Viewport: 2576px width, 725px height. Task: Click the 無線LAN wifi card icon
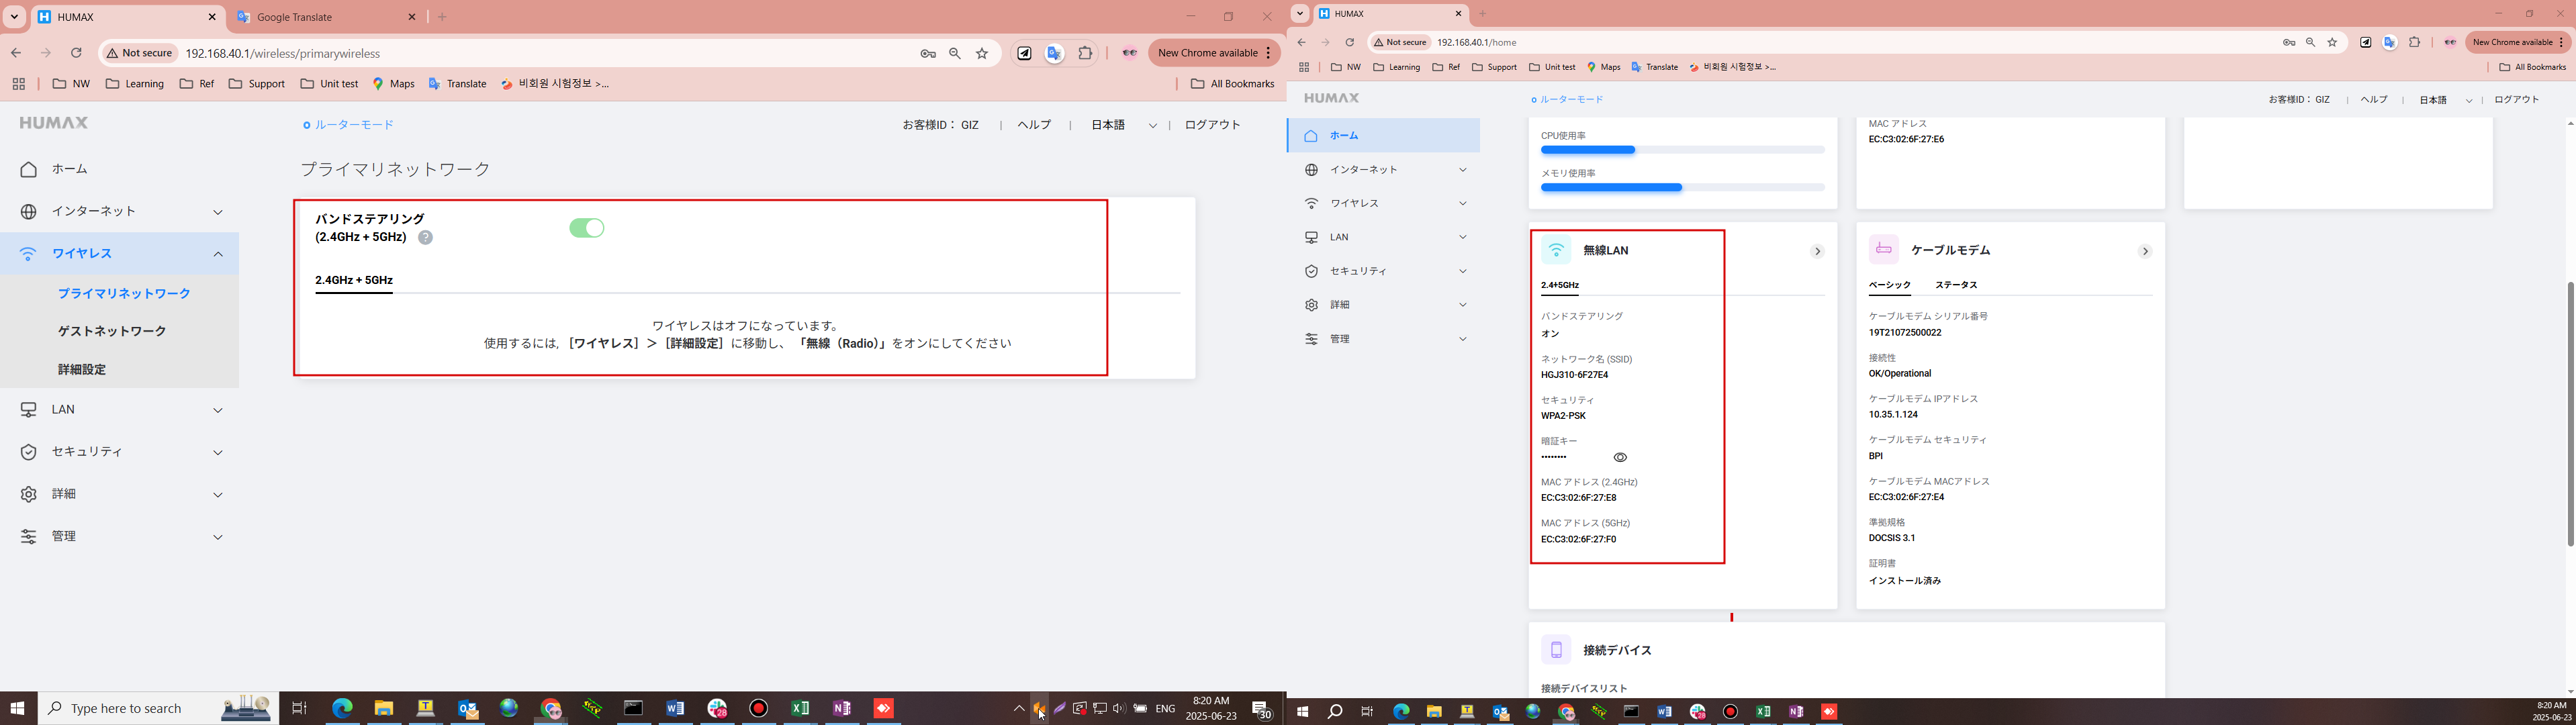[x=1556, y=250]
